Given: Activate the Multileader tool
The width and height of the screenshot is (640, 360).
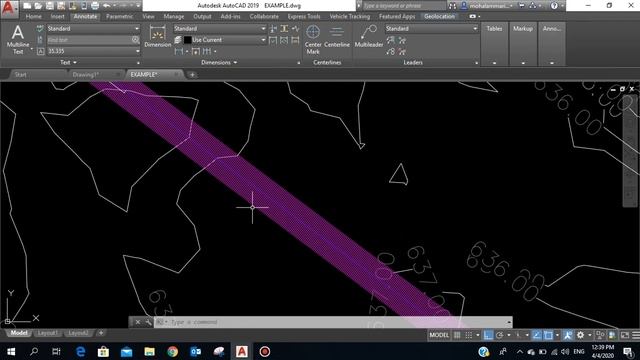Looking at the screenshot, I should point(369,36).
